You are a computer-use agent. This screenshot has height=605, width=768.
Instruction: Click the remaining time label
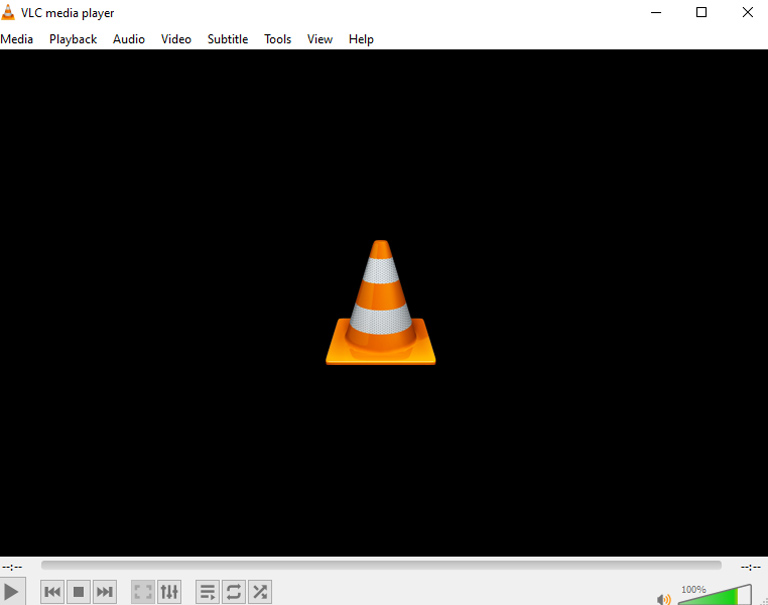coord(750,567)
